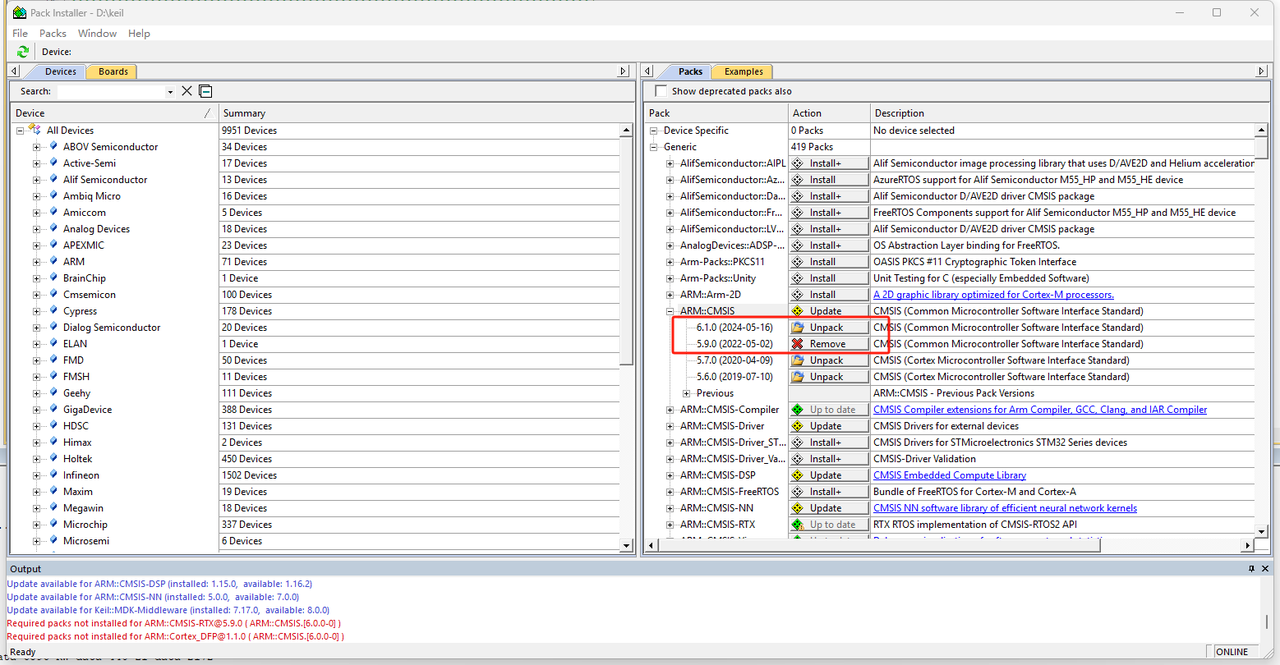Expand the Cypress vendor node
Viewport: 1280px width, 665px height.
(x=37, y=311)
